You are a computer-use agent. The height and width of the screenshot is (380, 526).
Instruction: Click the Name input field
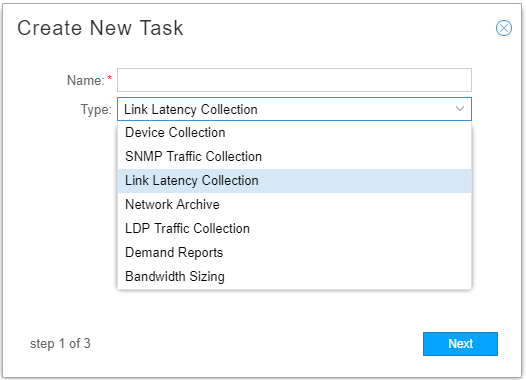pos(294,80)
